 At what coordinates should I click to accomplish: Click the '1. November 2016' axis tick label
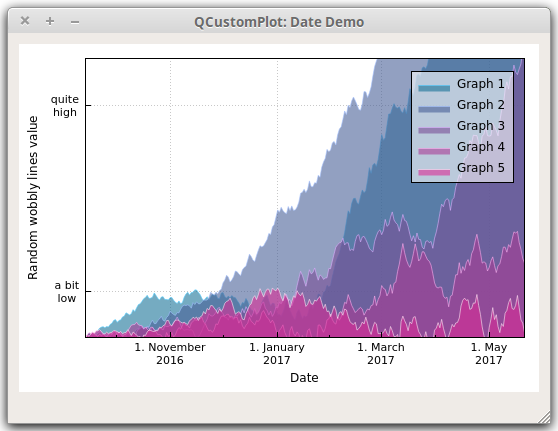tap(170, 353)
